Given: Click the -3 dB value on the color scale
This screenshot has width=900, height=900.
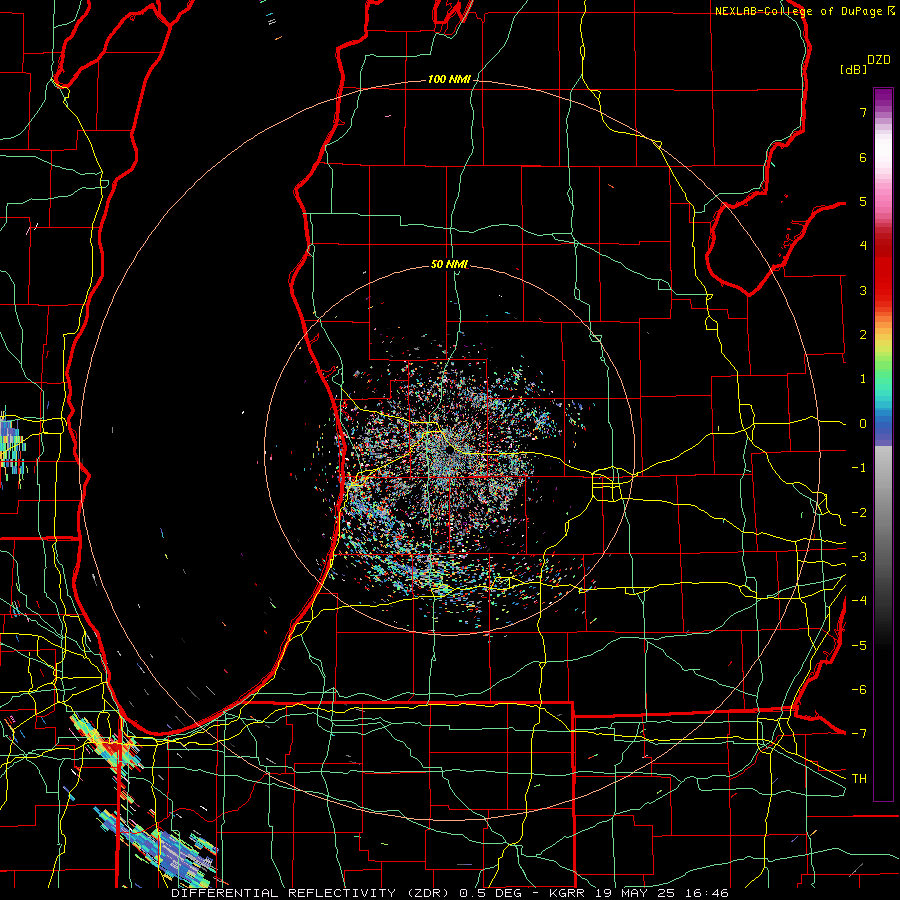Looking at the screenshot, I should (x=859, y=557).
